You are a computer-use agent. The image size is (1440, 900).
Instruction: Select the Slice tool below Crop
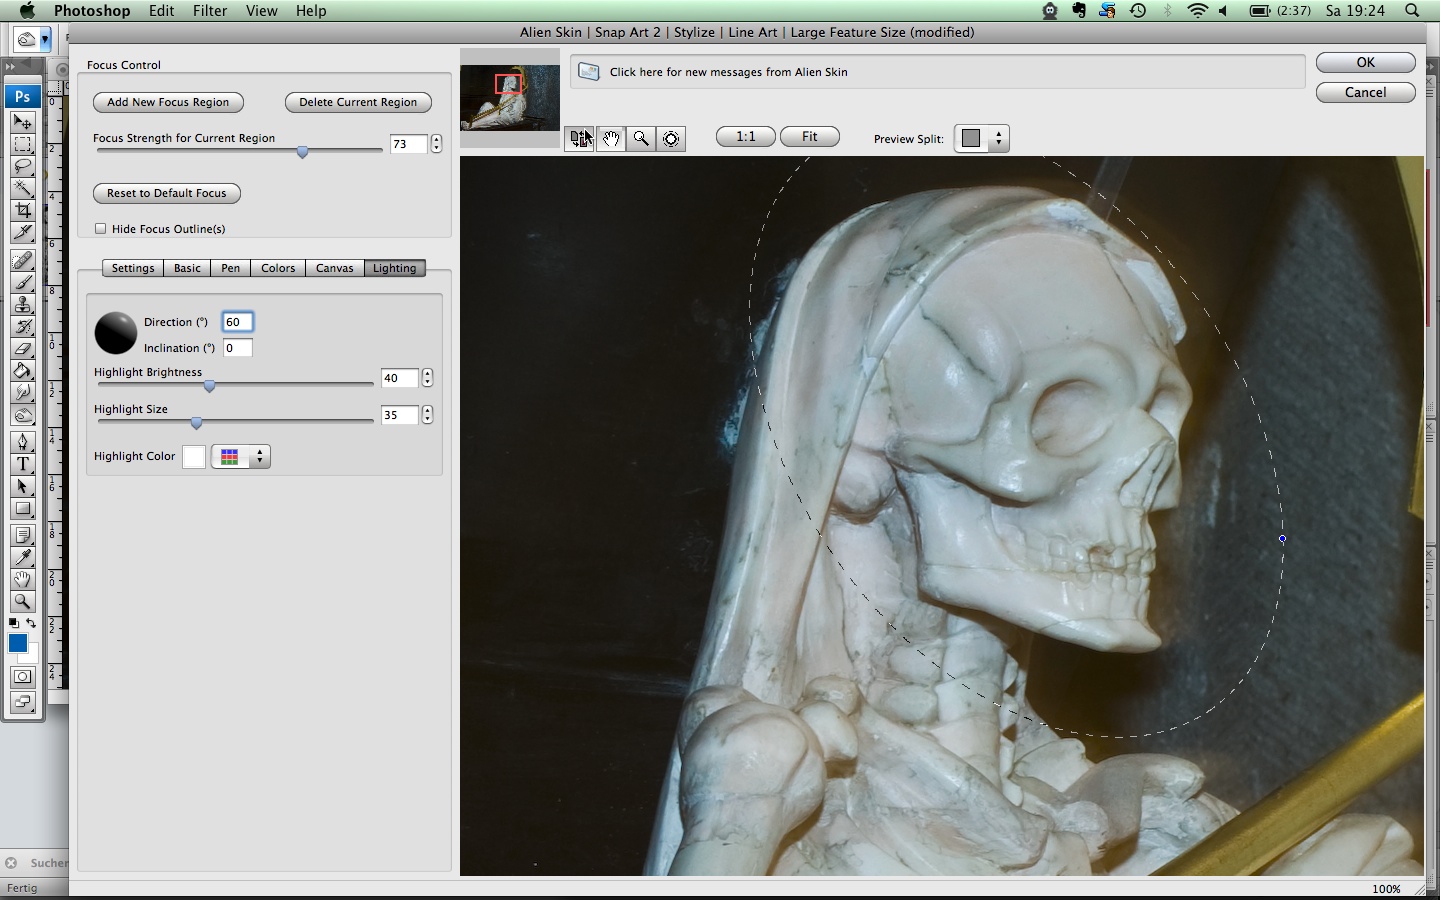(22, 232)
